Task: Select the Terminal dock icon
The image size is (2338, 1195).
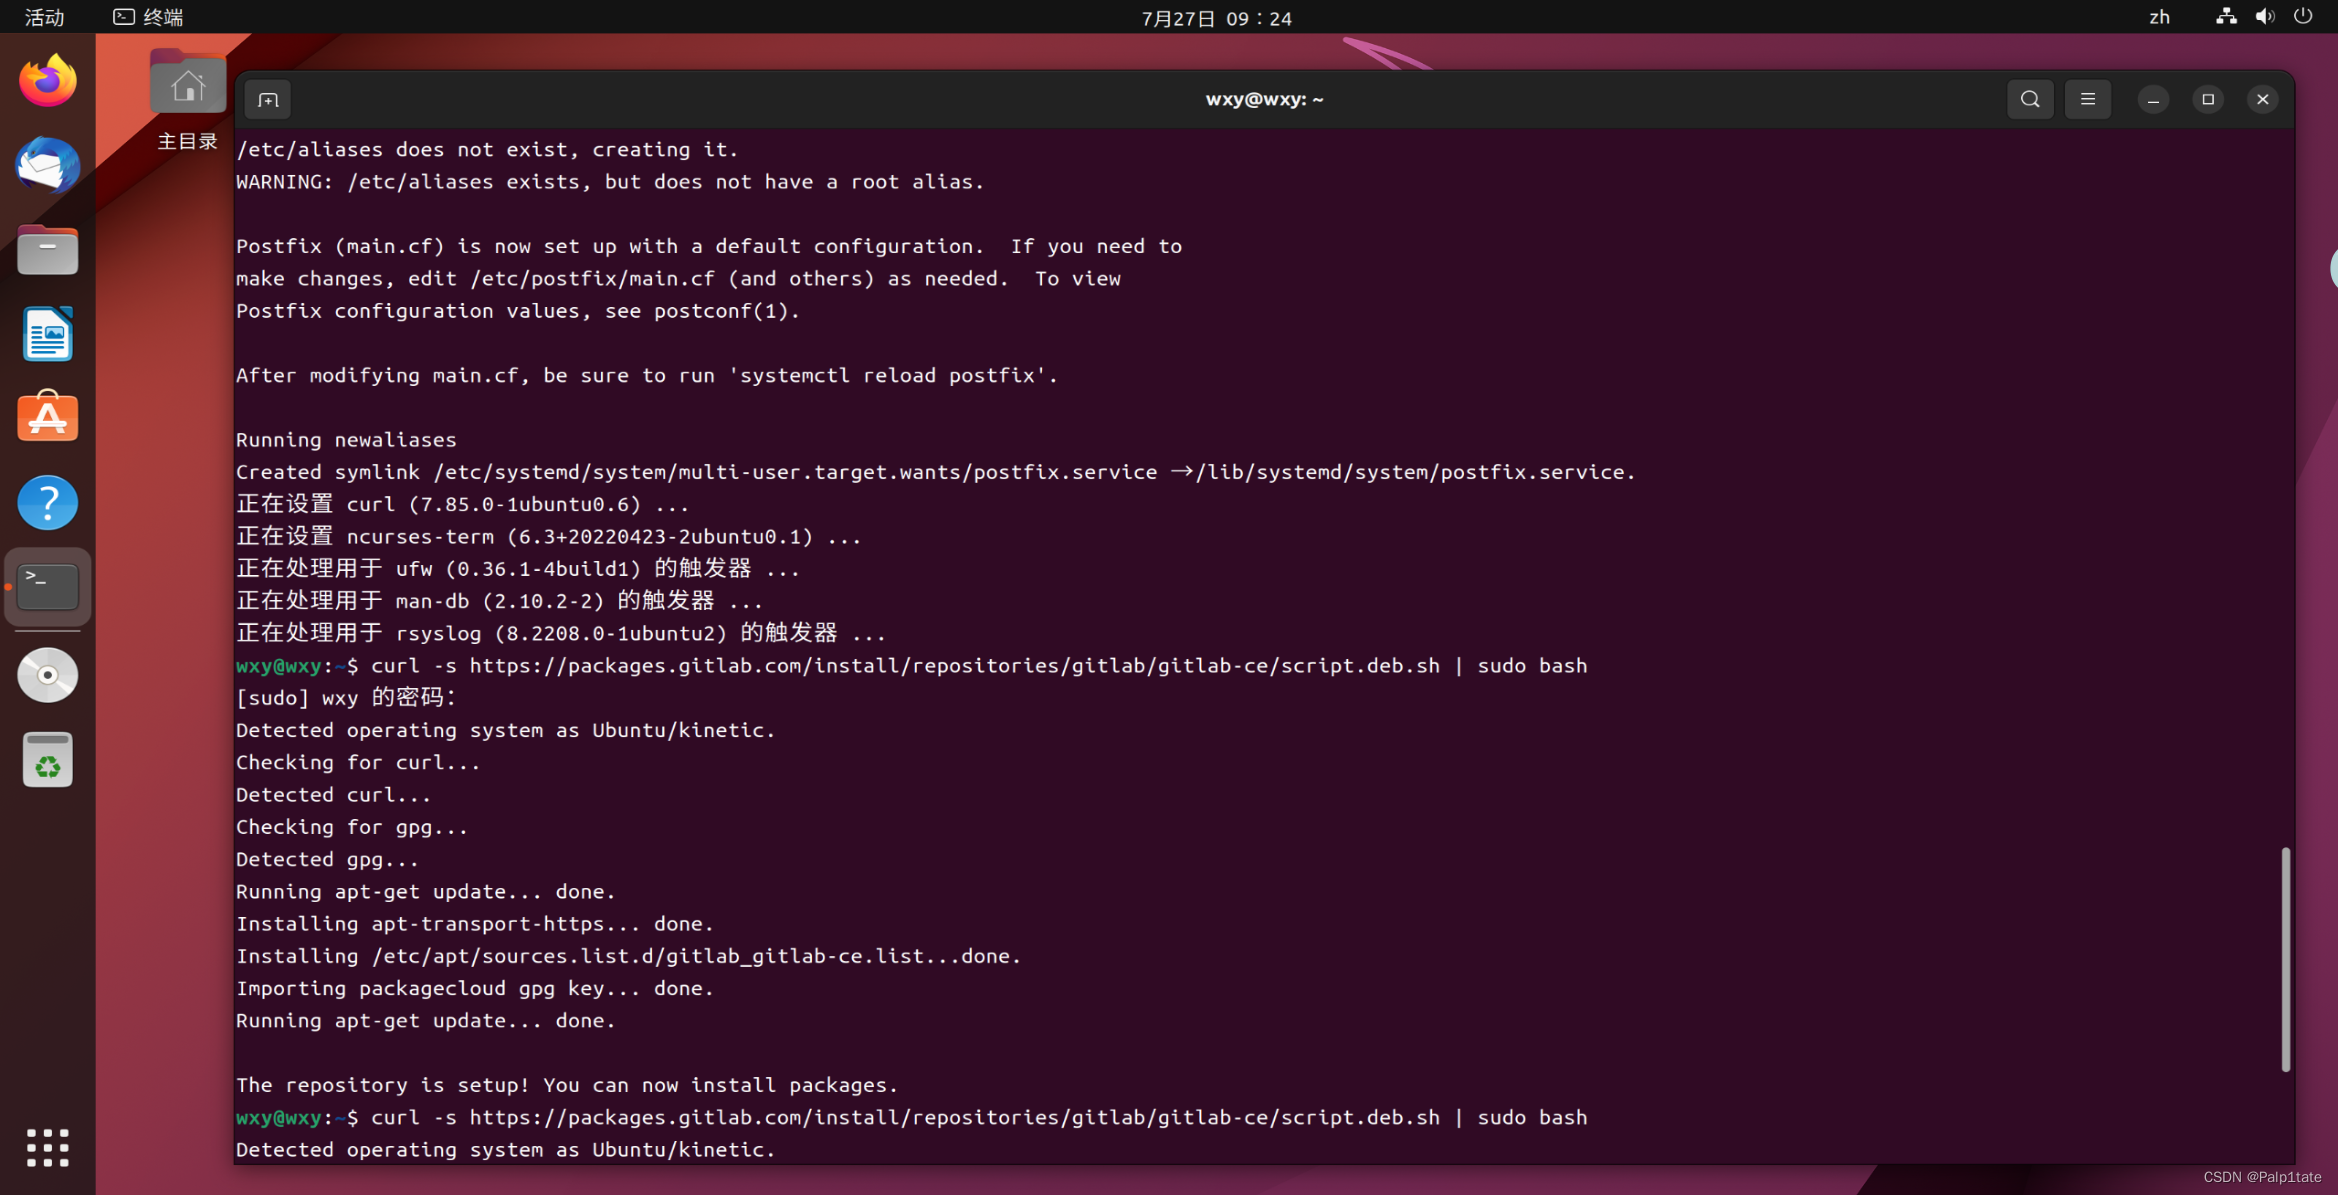Action: (47, 587)
